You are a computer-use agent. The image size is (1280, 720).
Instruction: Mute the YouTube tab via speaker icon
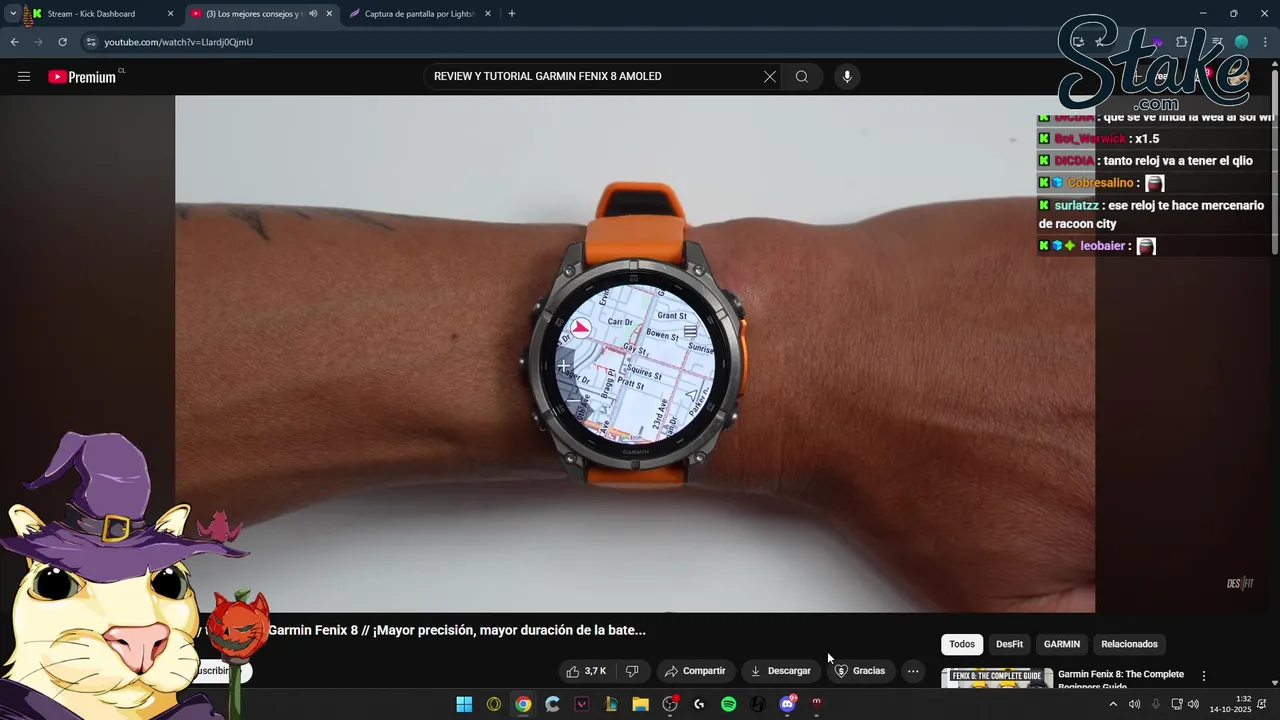[313, 14]
